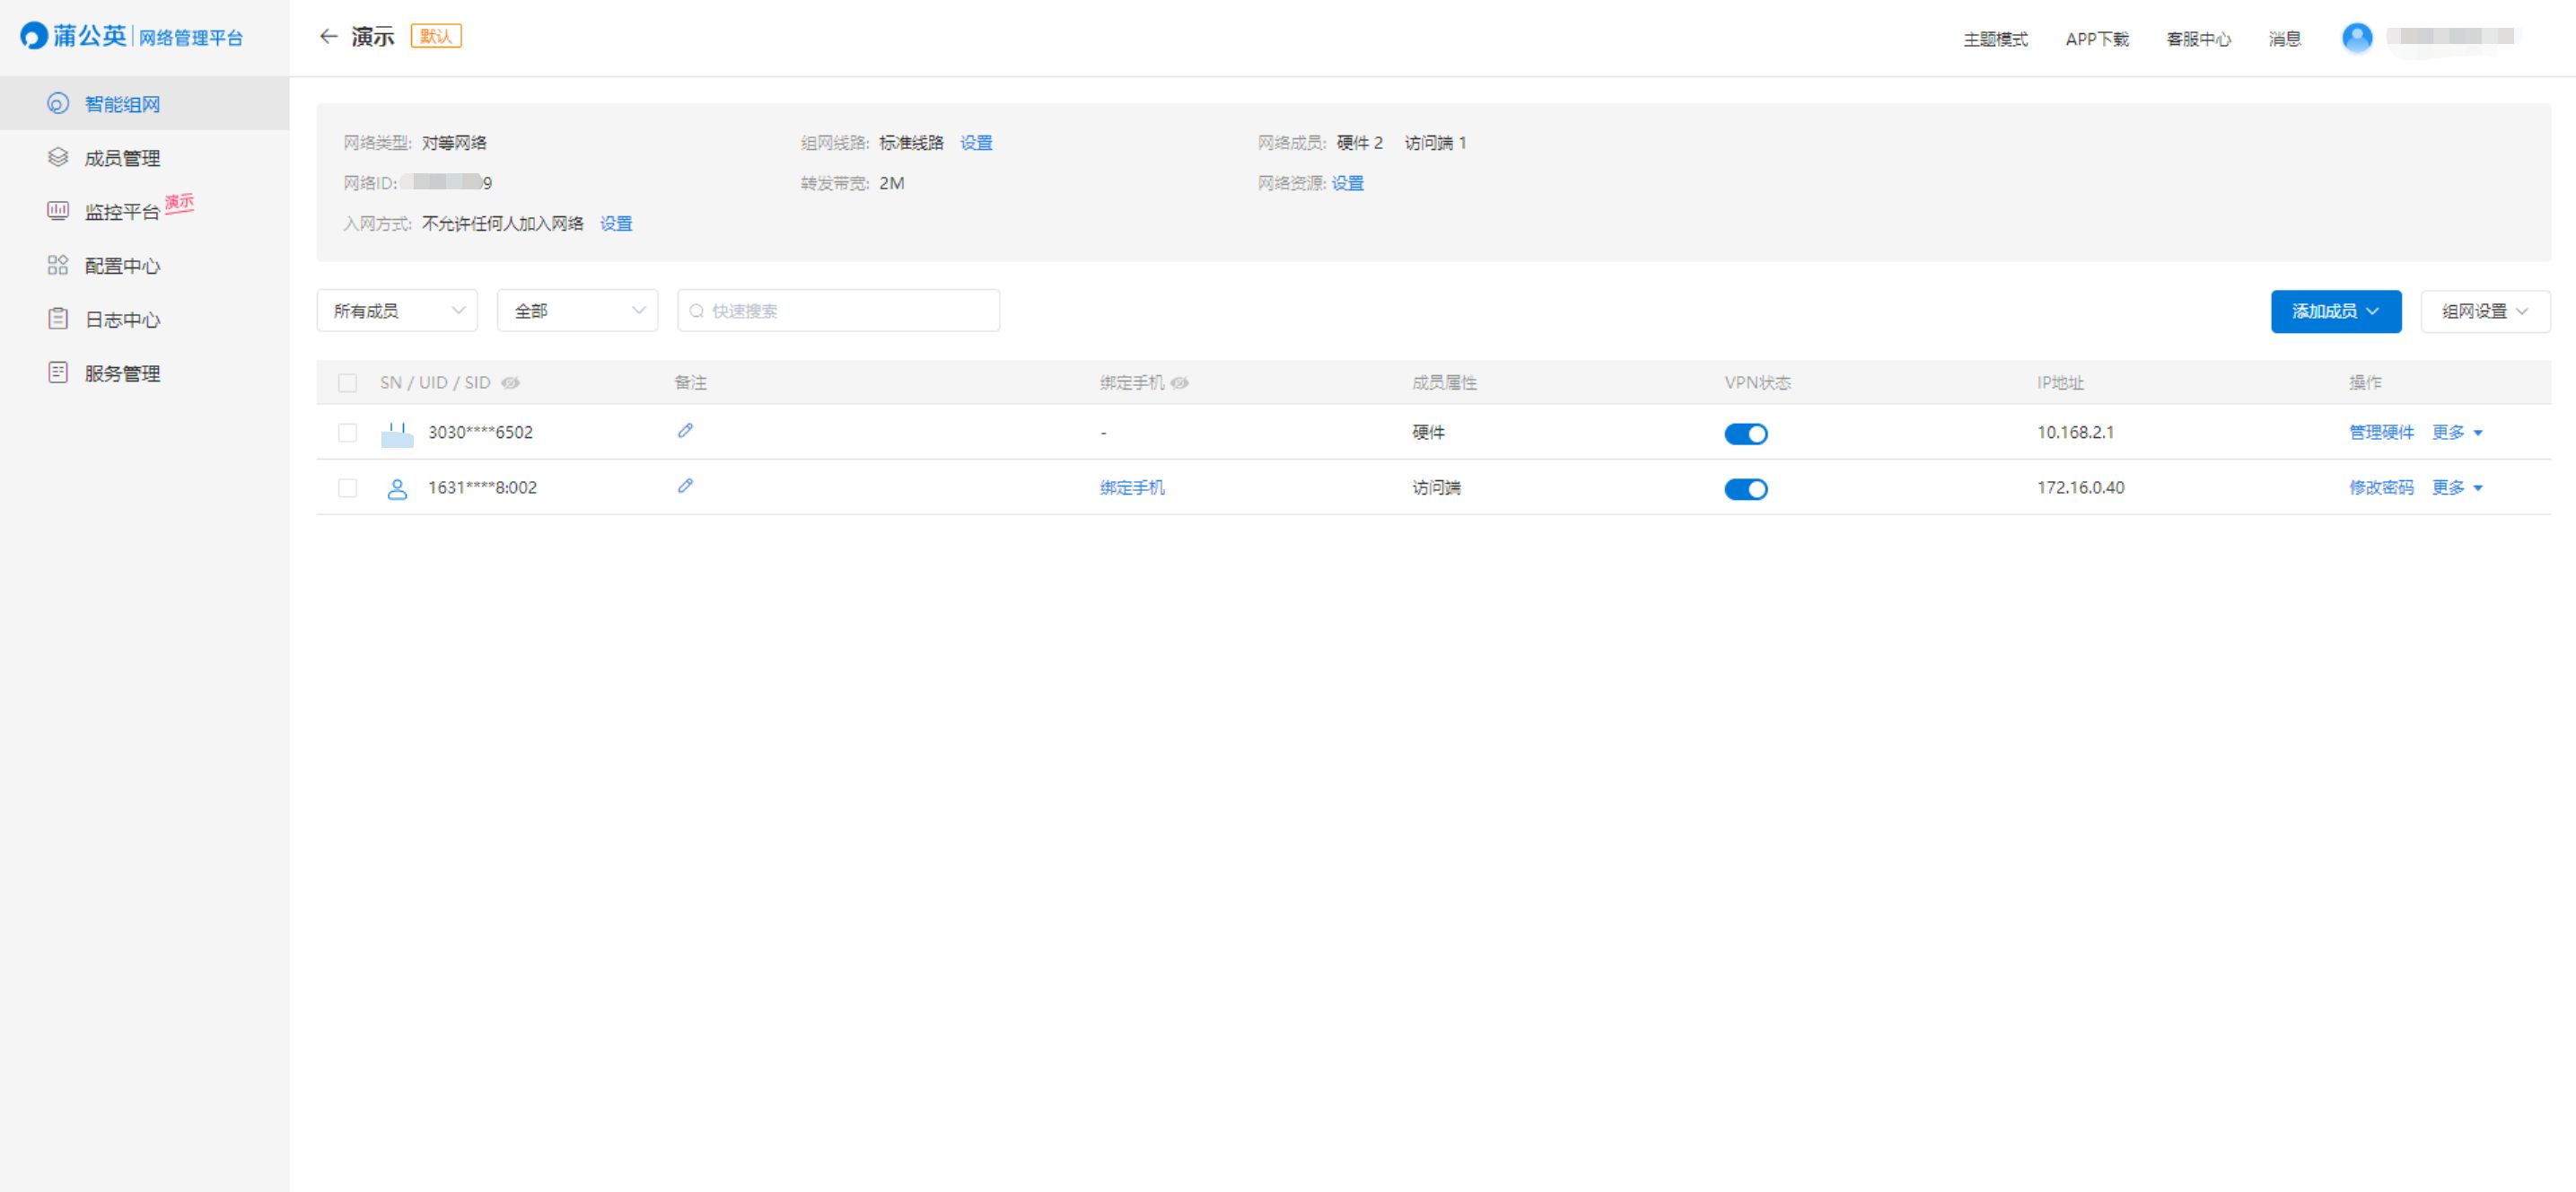Toggle eye icon next to 绑定手机 header
Viewport: 2576px width, 1192px height.
[x=1180, y=383]
